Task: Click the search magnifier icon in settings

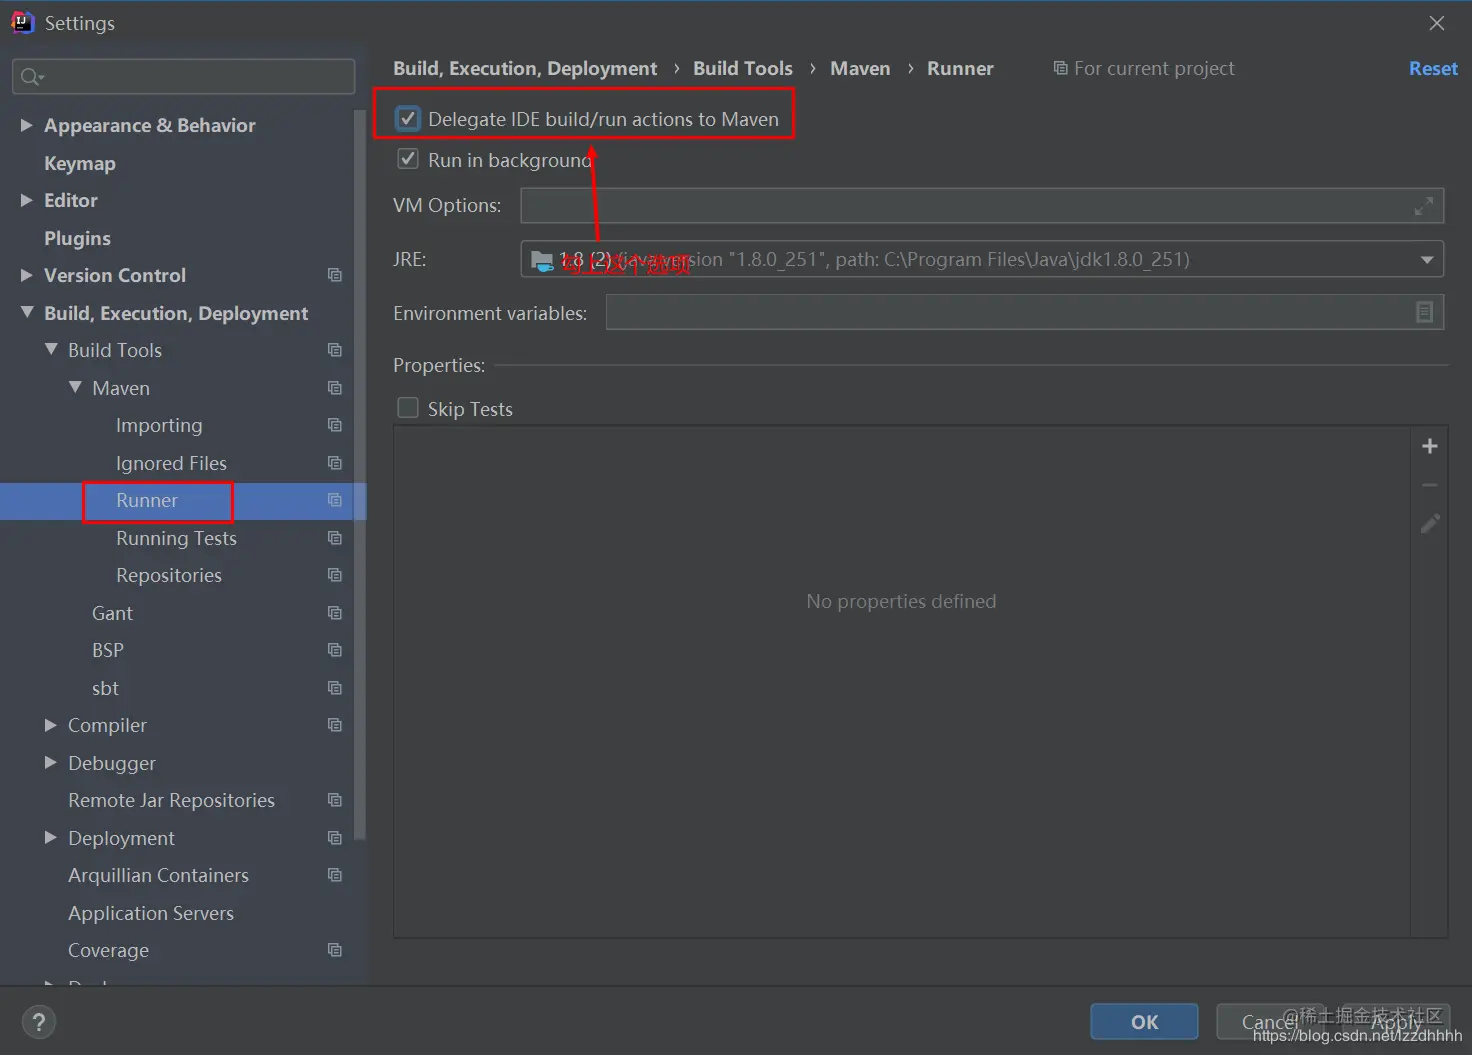Action: pyautogui.click(x=32, y=77)
